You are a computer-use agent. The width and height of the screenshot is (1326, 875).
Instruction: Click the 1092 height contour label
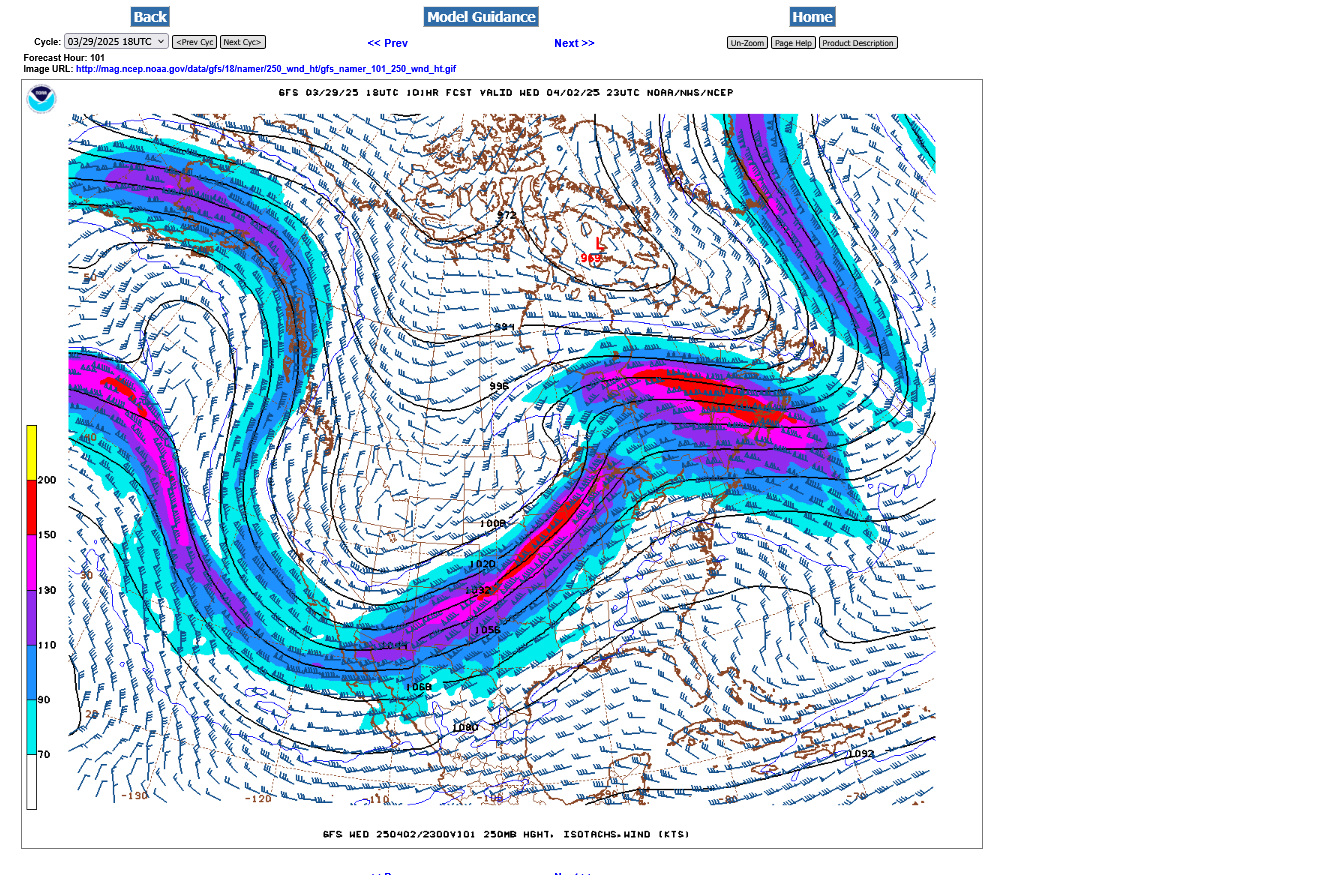click(861, 753)
